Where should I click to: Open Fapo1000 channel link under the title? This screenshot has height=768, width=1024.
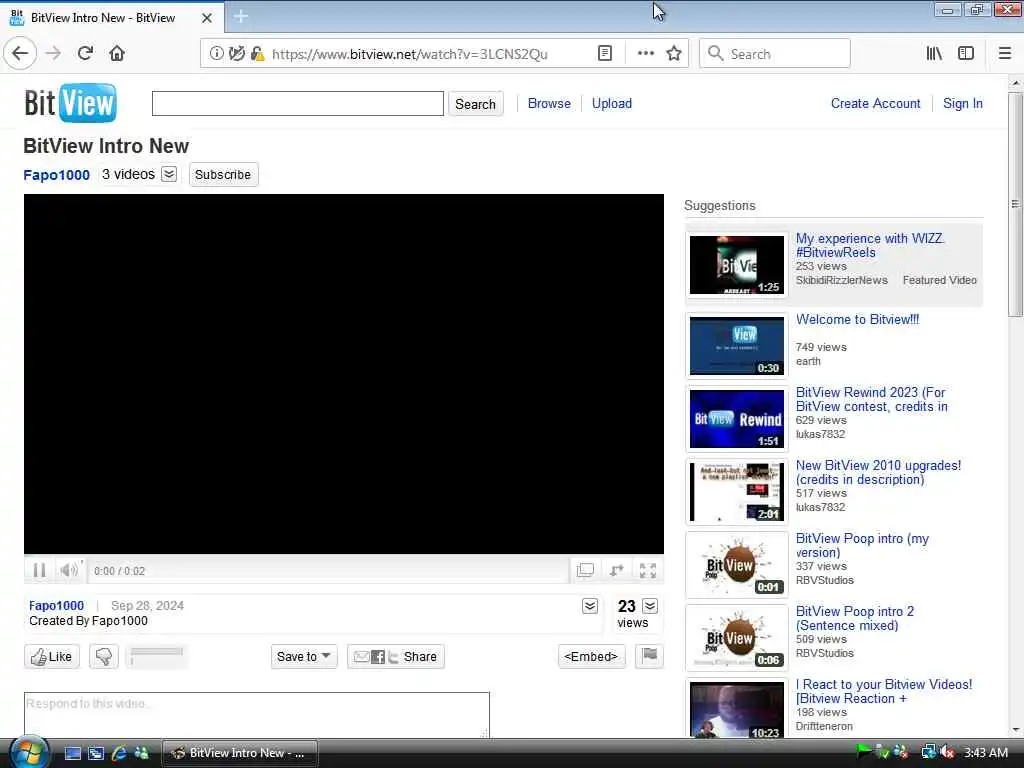(56, 175)
